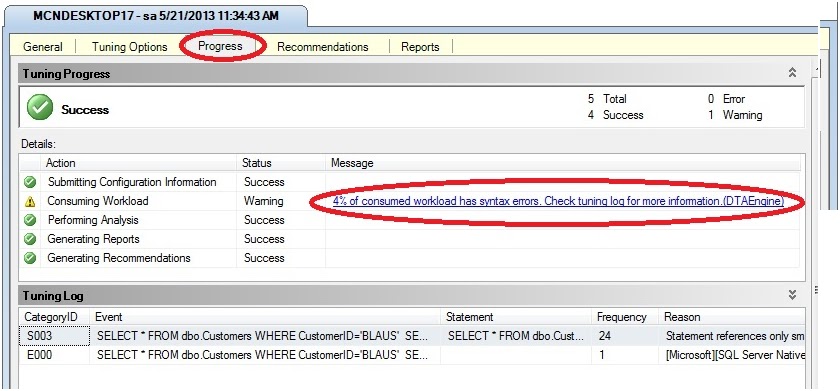The image size is (840, 391).
Task: Select the Progress tab
Action: pos(220,46)
